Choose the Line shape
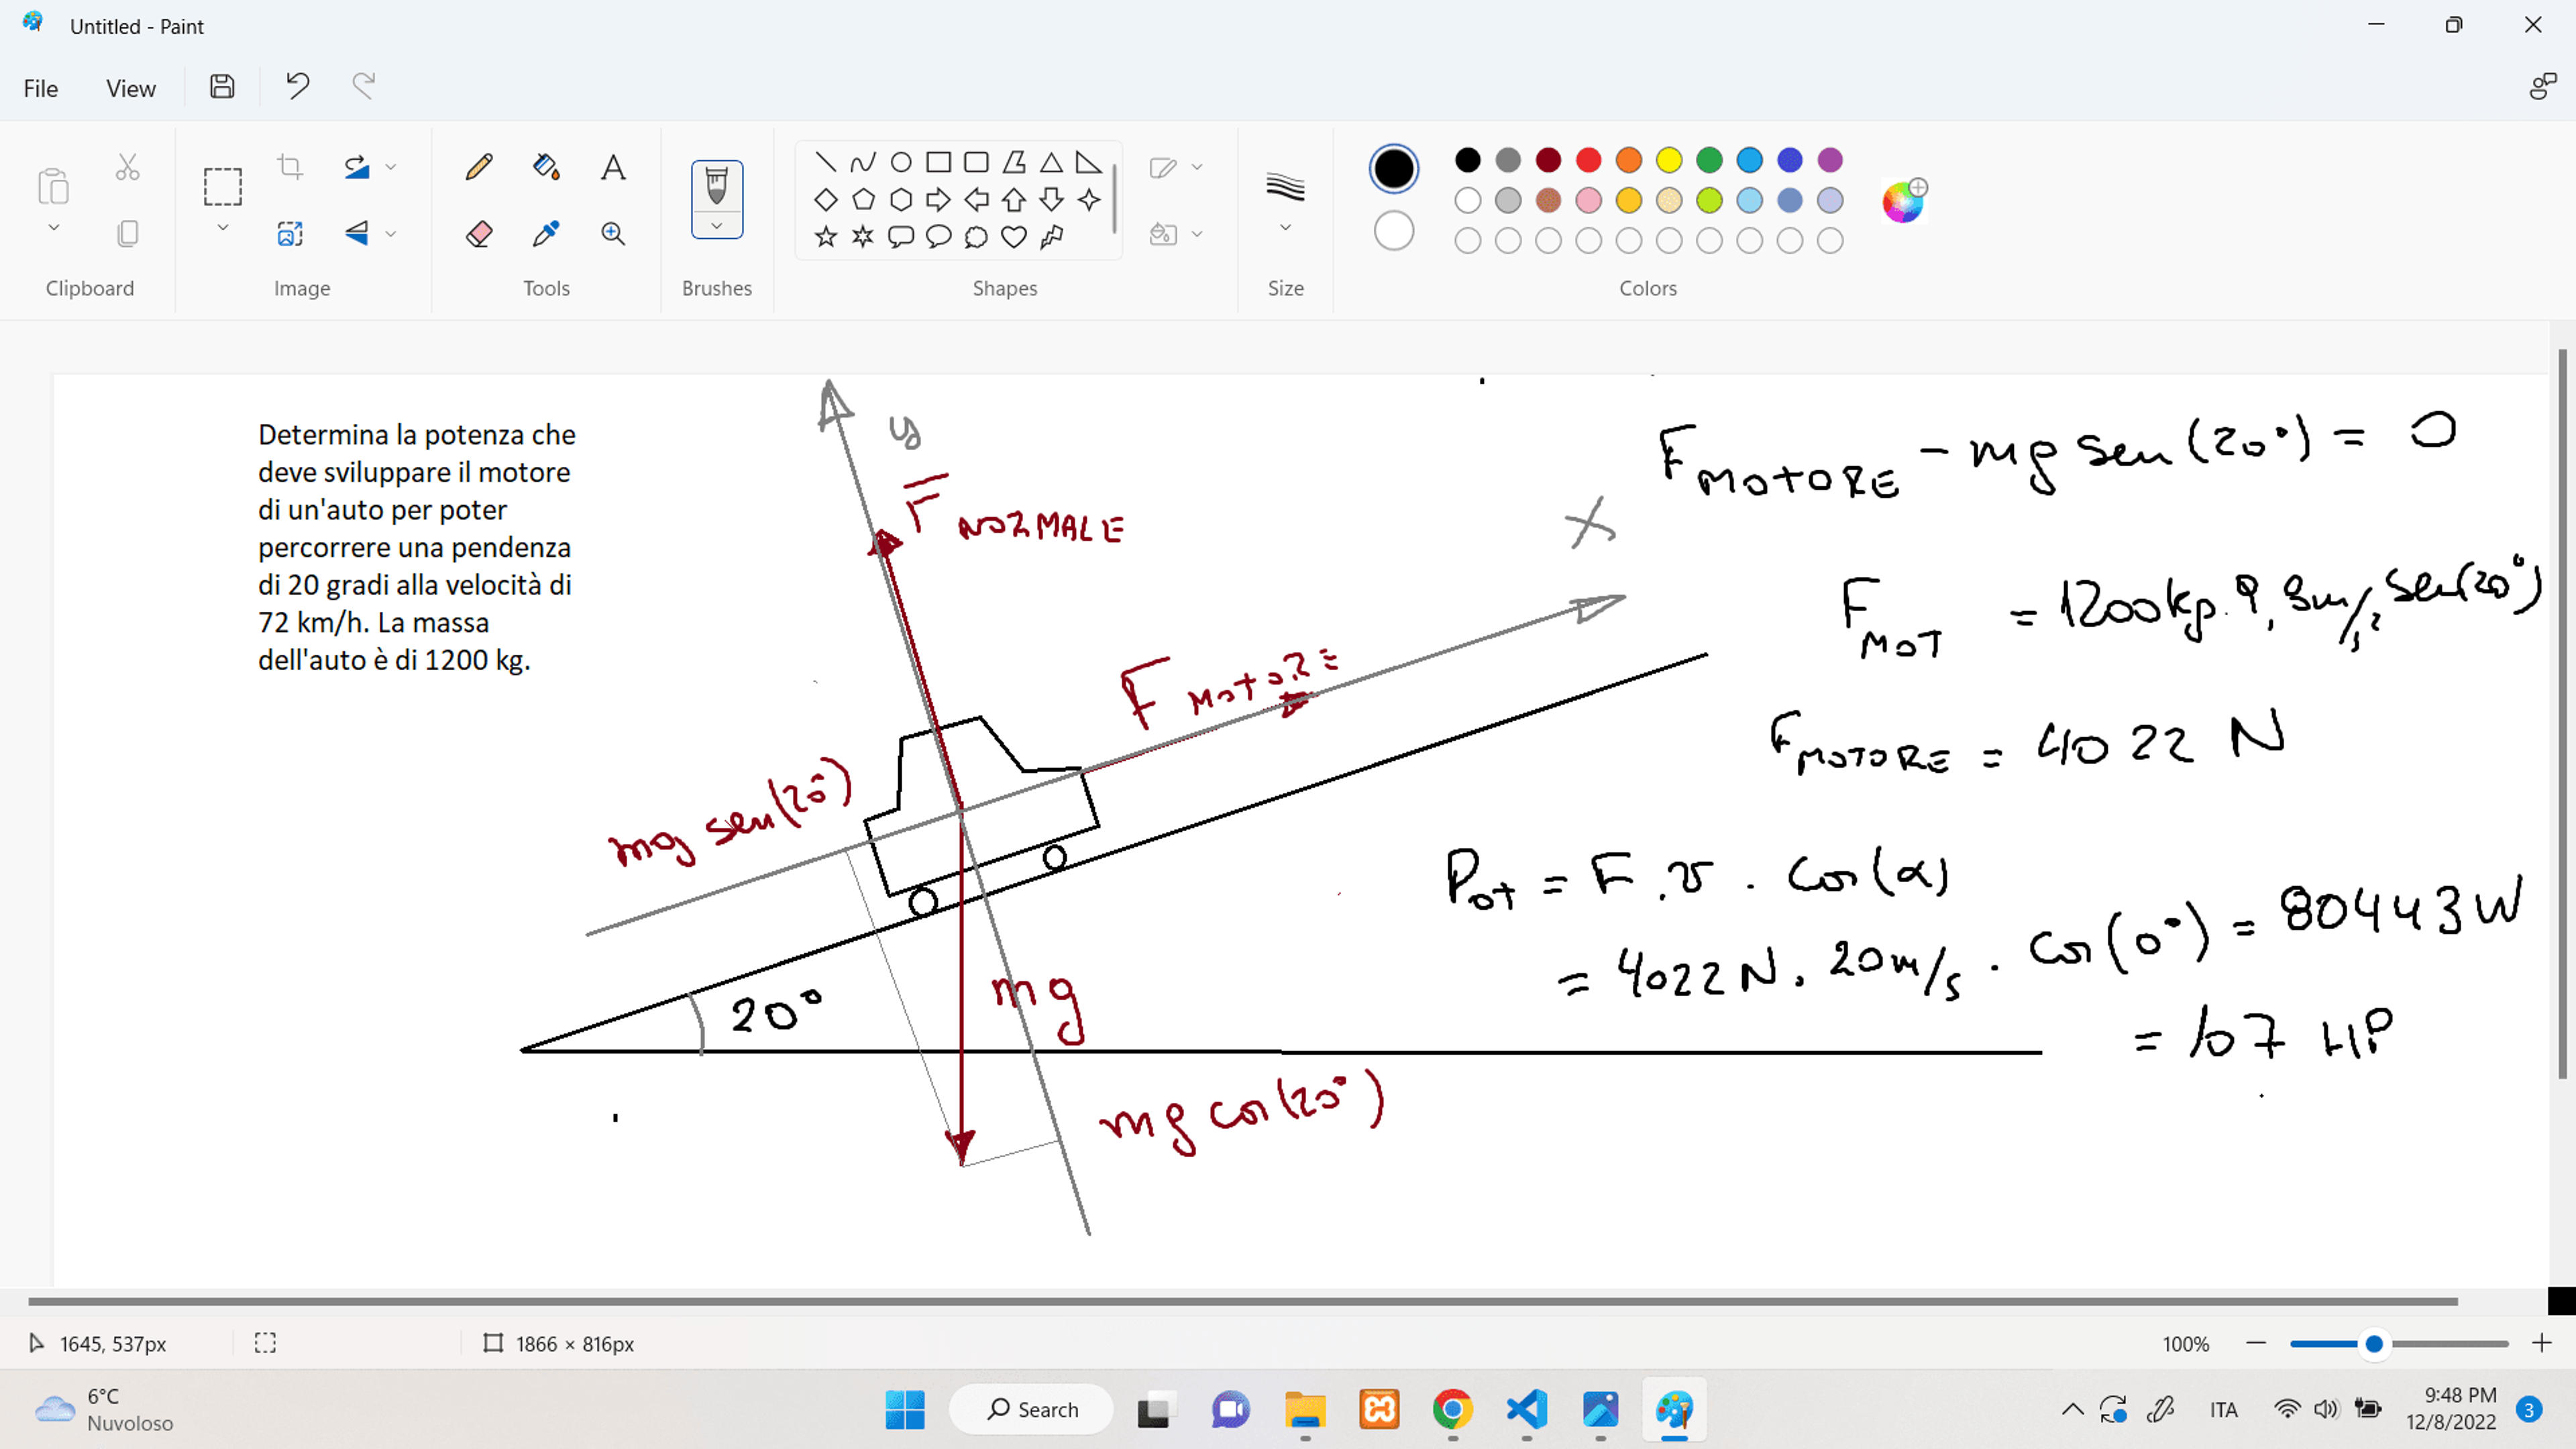Image resolution: width=2576 pixels, height=1449 pixels. (x=825, y=161)
